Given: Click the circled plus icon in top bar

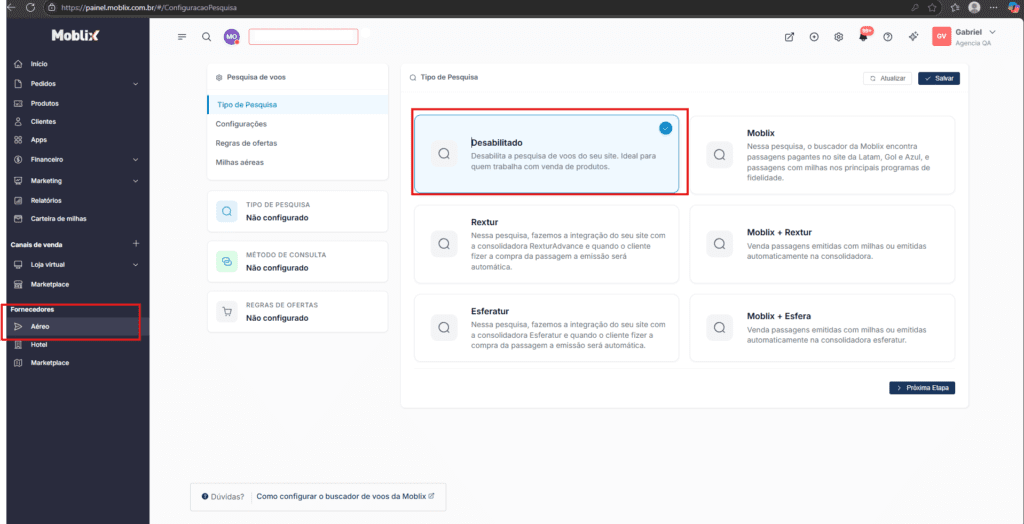Looking at the screenshot, I should pyautogui.click(x=814, y=37).
